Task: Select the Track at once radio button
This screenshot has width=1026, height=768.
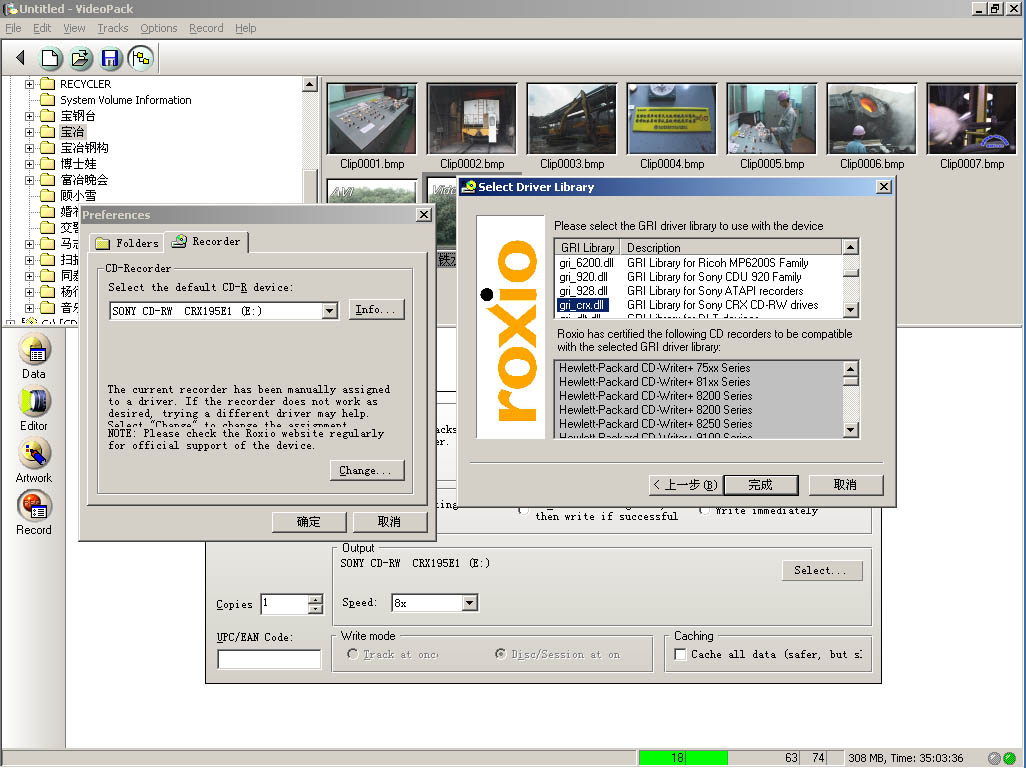Action: [353, 654]
